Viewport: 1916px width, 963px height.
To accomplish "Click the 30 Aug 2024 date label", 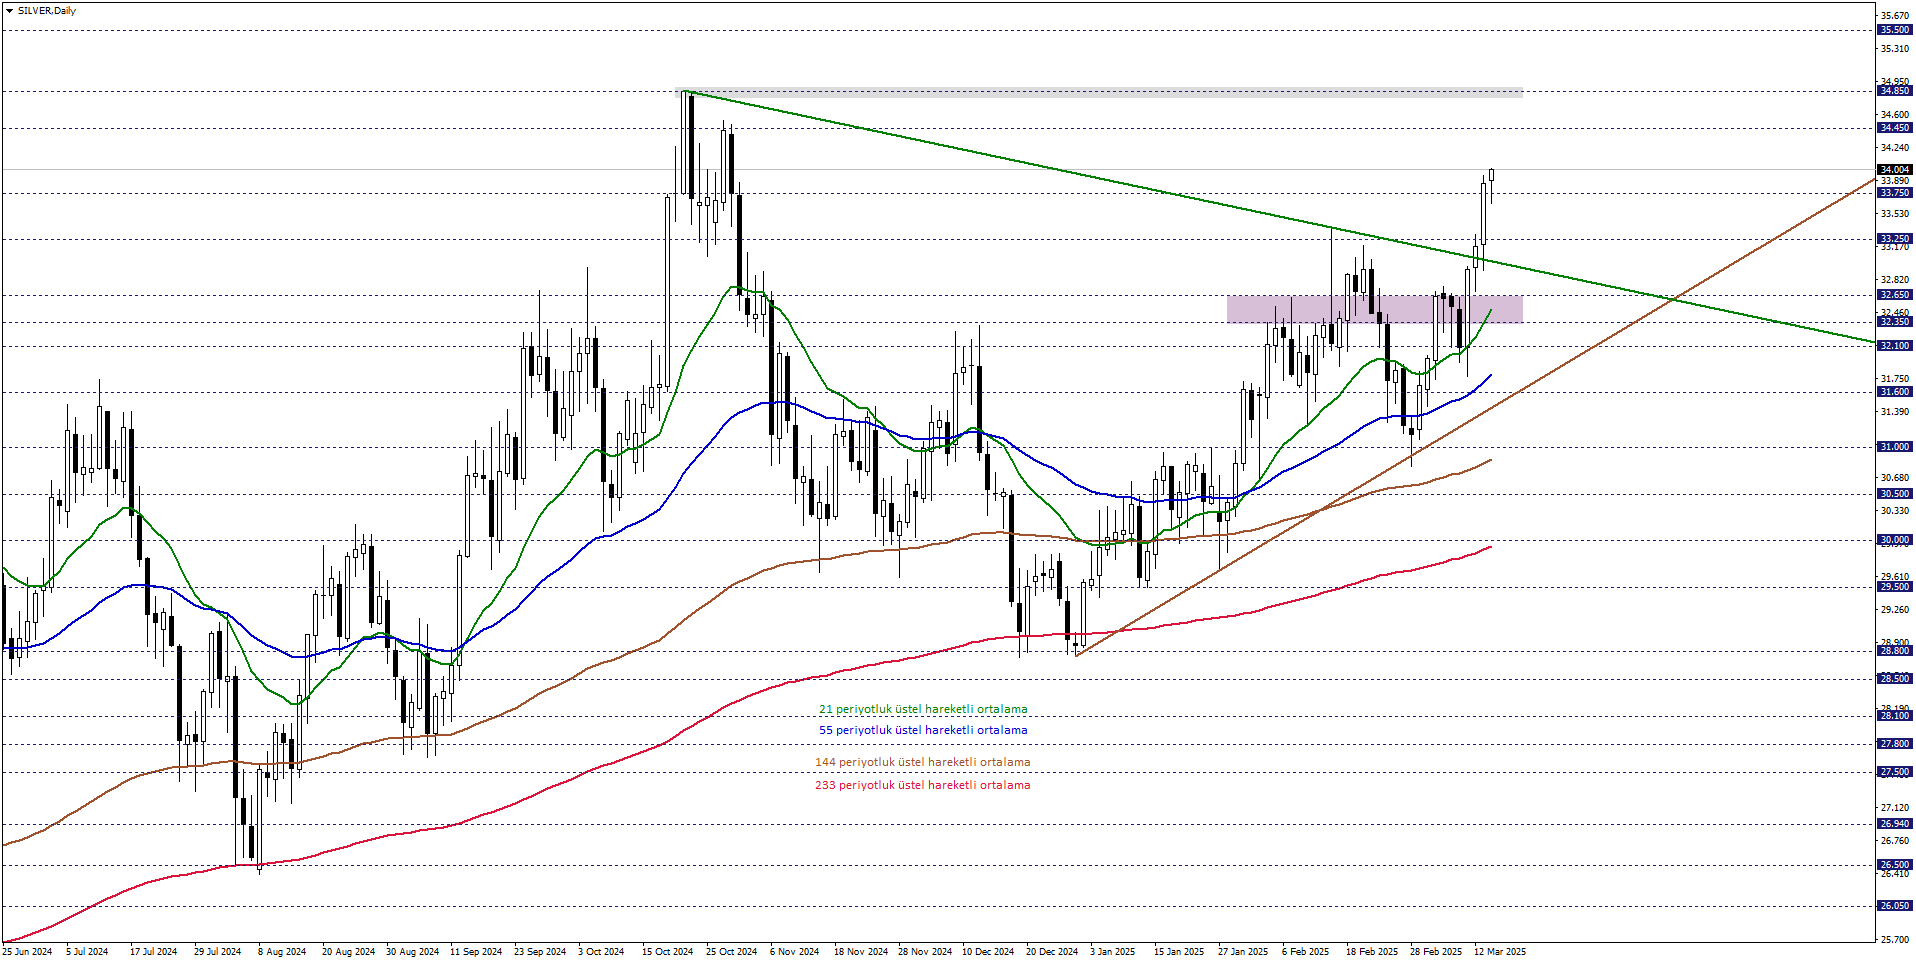I will coord(412,952).
